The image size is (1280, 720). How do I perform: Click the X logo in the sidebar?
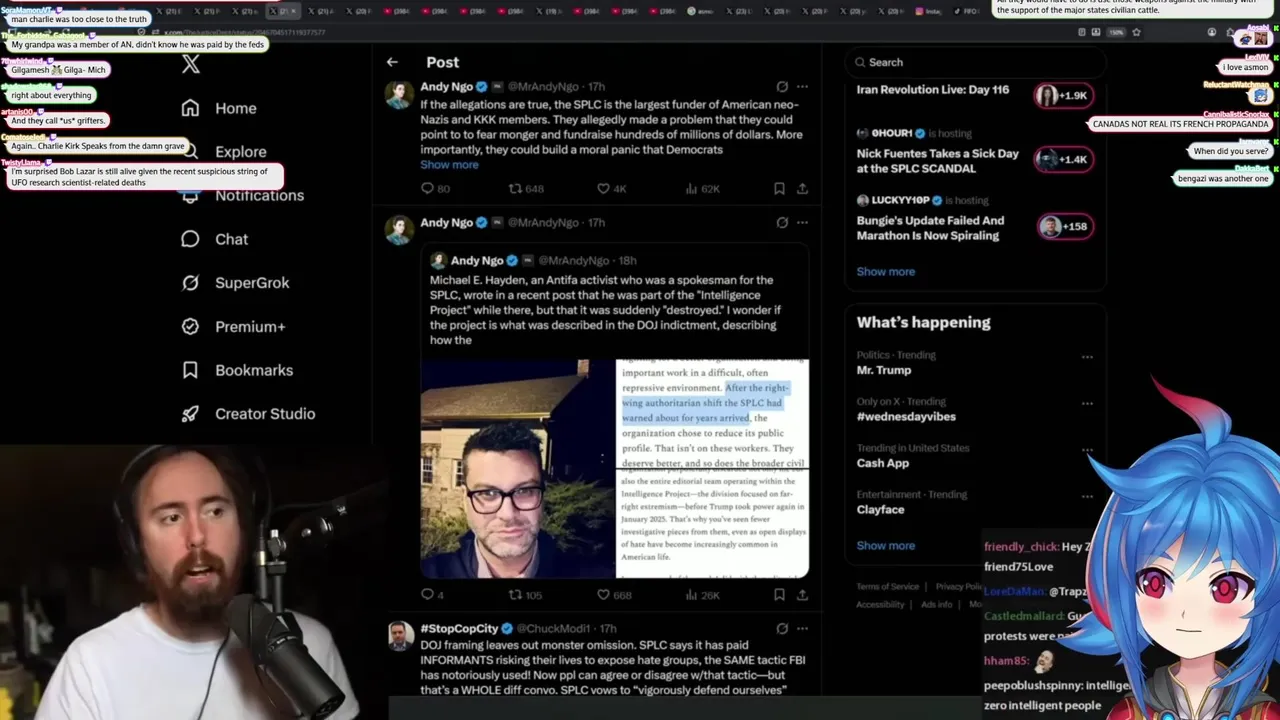pos(191,65)
